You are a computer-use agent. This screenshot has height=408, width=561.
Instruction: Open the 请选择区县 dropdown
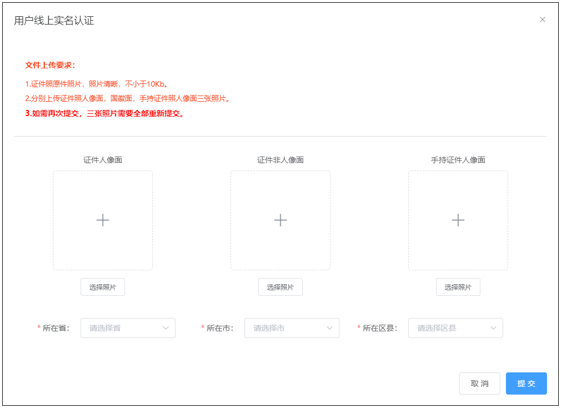point(455,328)
